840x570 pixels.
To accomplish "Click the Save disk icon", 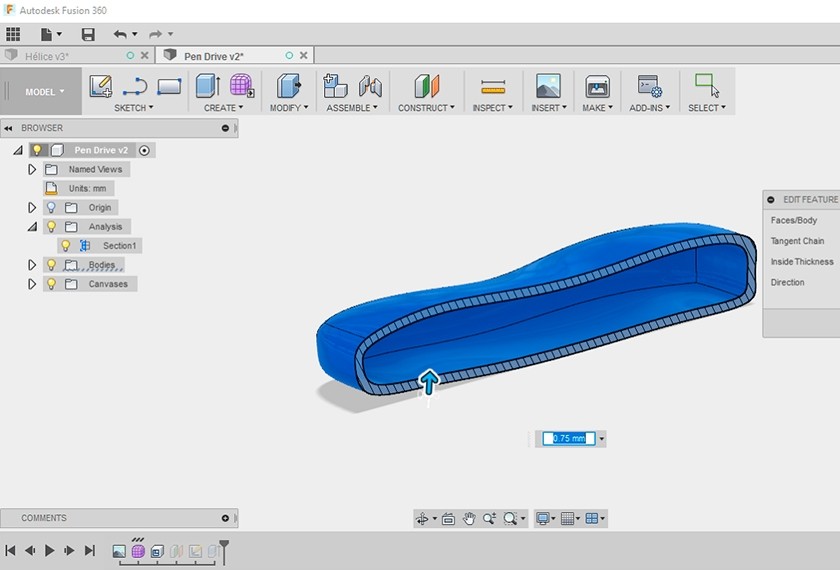I will 88,34.
